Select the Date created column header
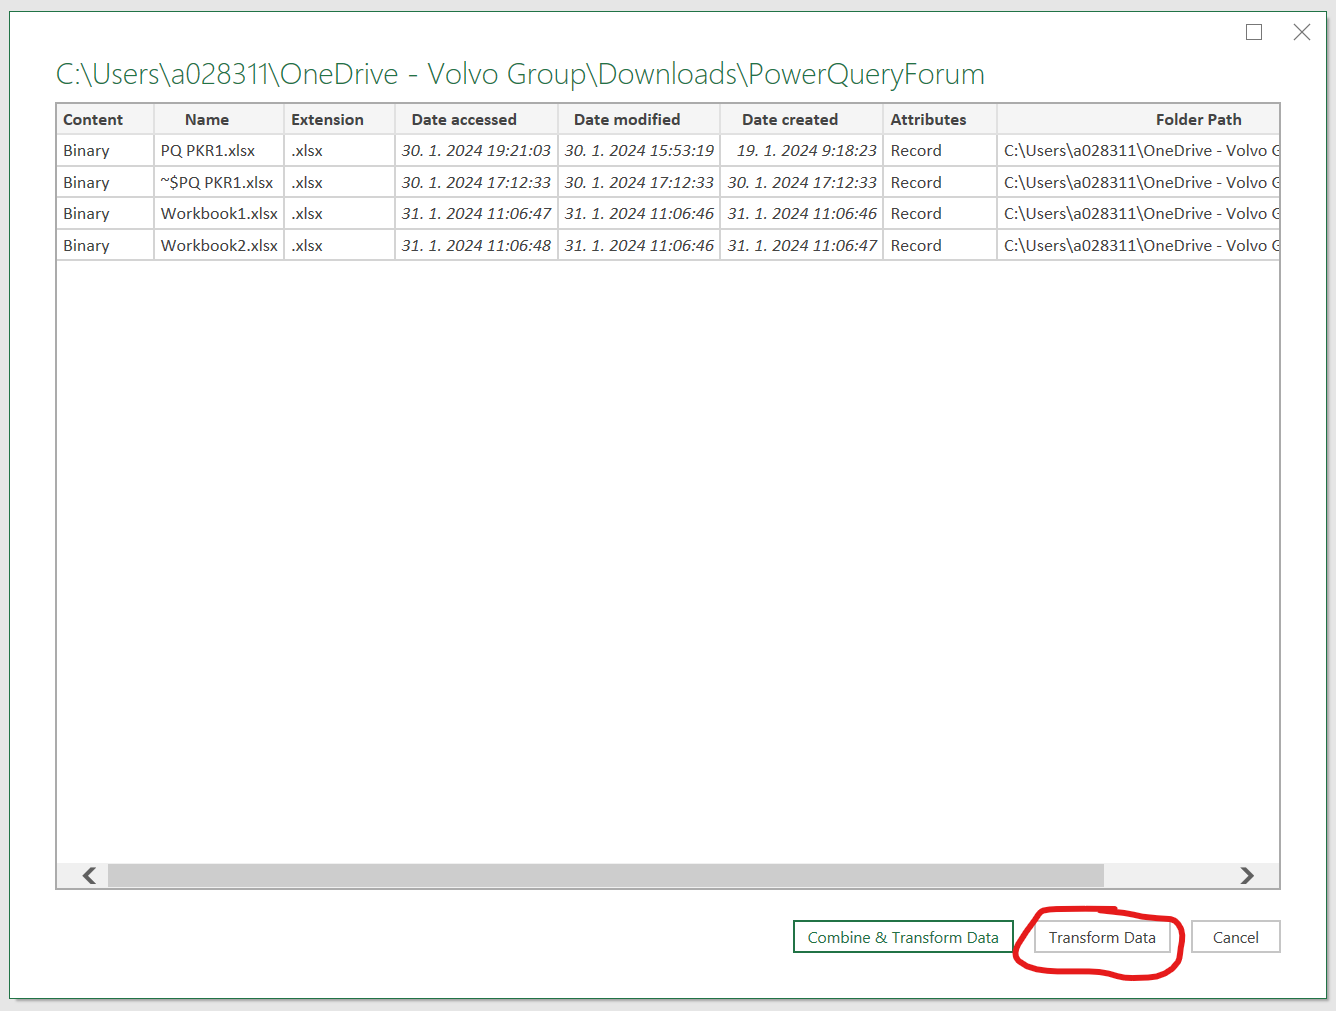The width and height of the screenshot is (1336, 1011). click(801, 119)
